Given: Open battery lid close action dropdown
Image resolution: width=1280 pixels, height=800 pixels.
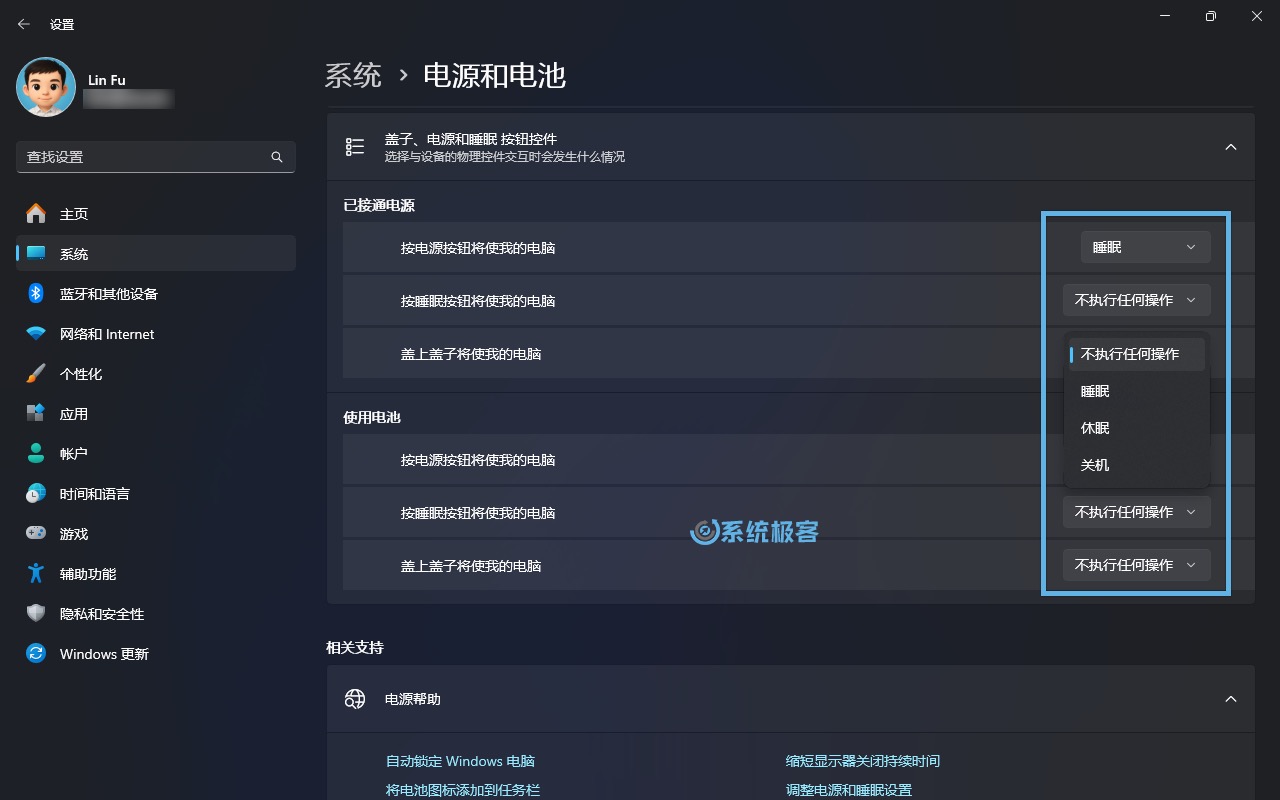Looking at the screenshot, I should click(x=1136, y=565).
